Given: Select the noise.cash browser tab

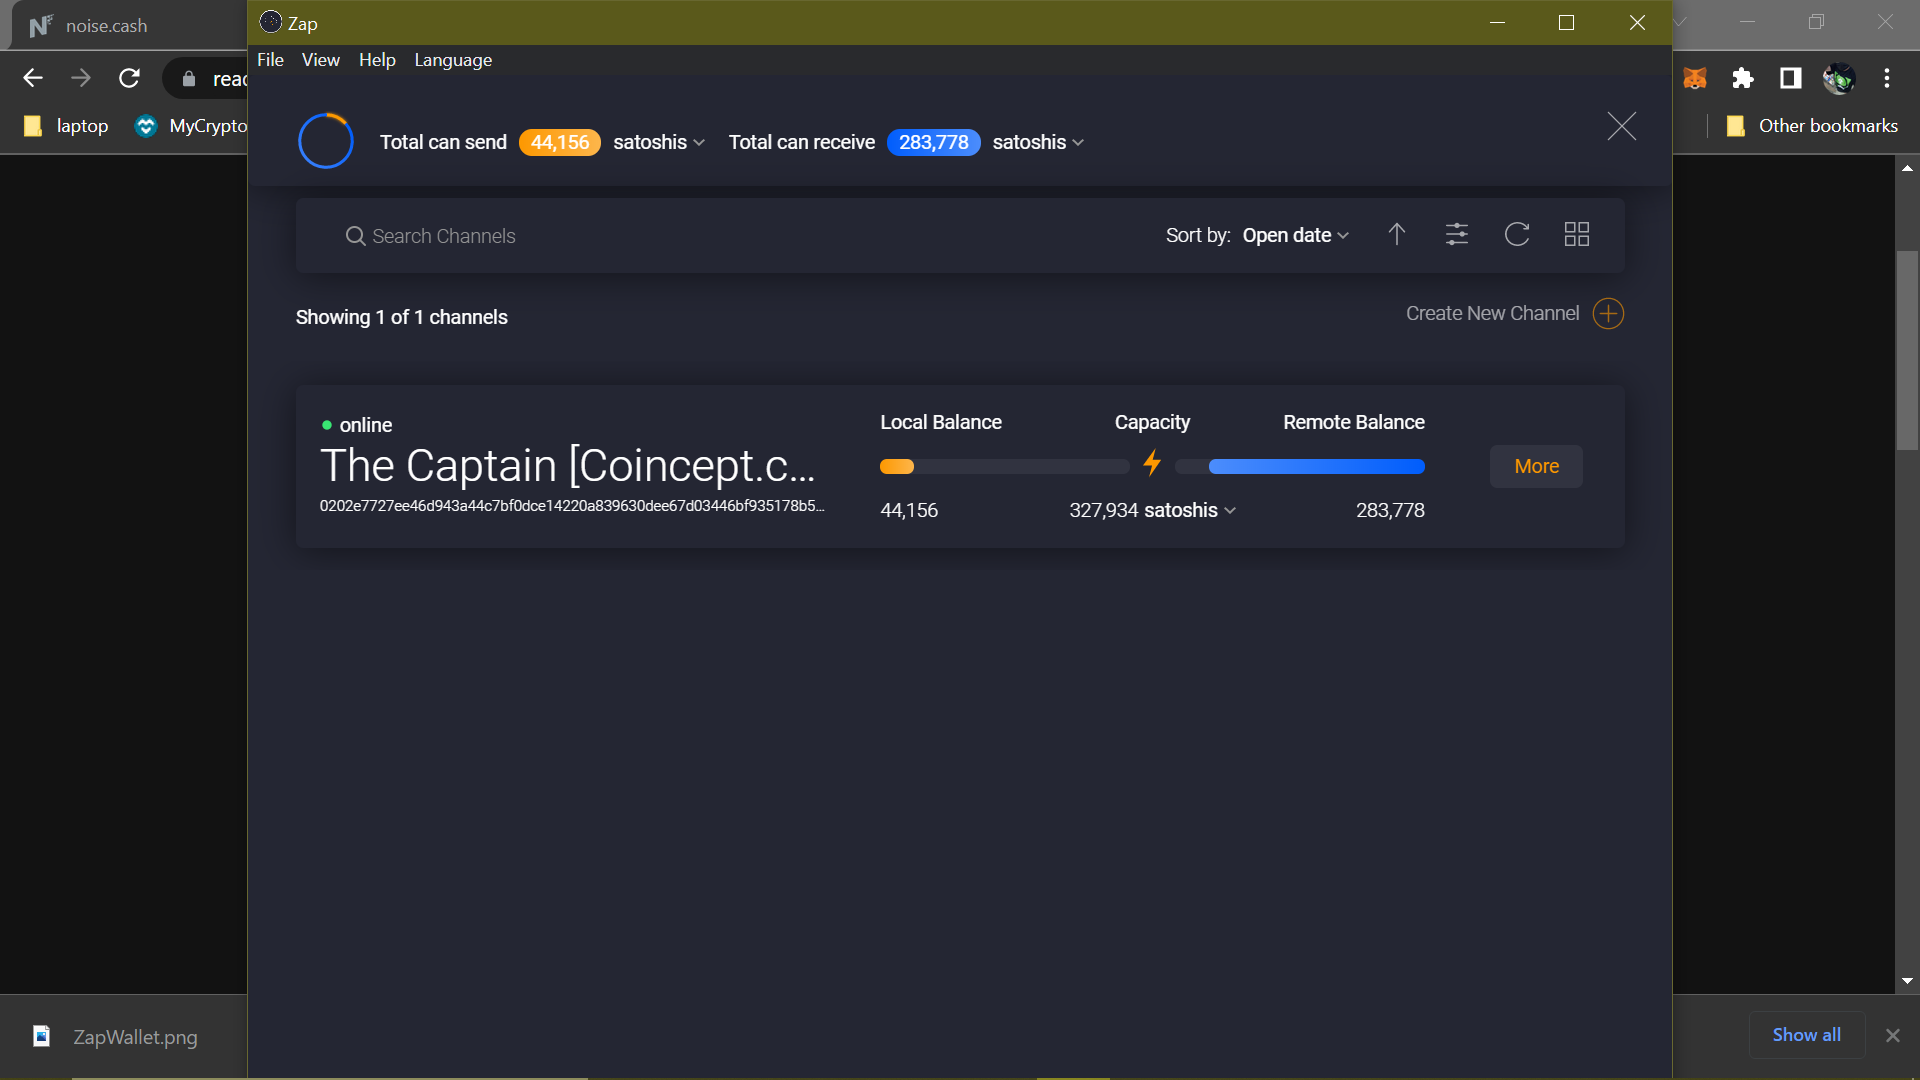Looking at the screenshot, I should (128, 26).
